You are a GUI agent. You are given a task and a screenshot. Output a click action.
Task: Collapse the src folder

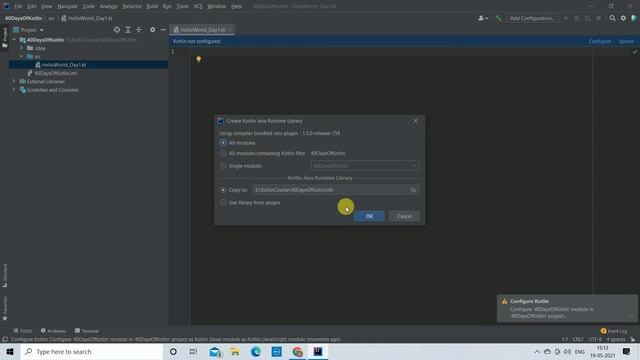[21, 56]
